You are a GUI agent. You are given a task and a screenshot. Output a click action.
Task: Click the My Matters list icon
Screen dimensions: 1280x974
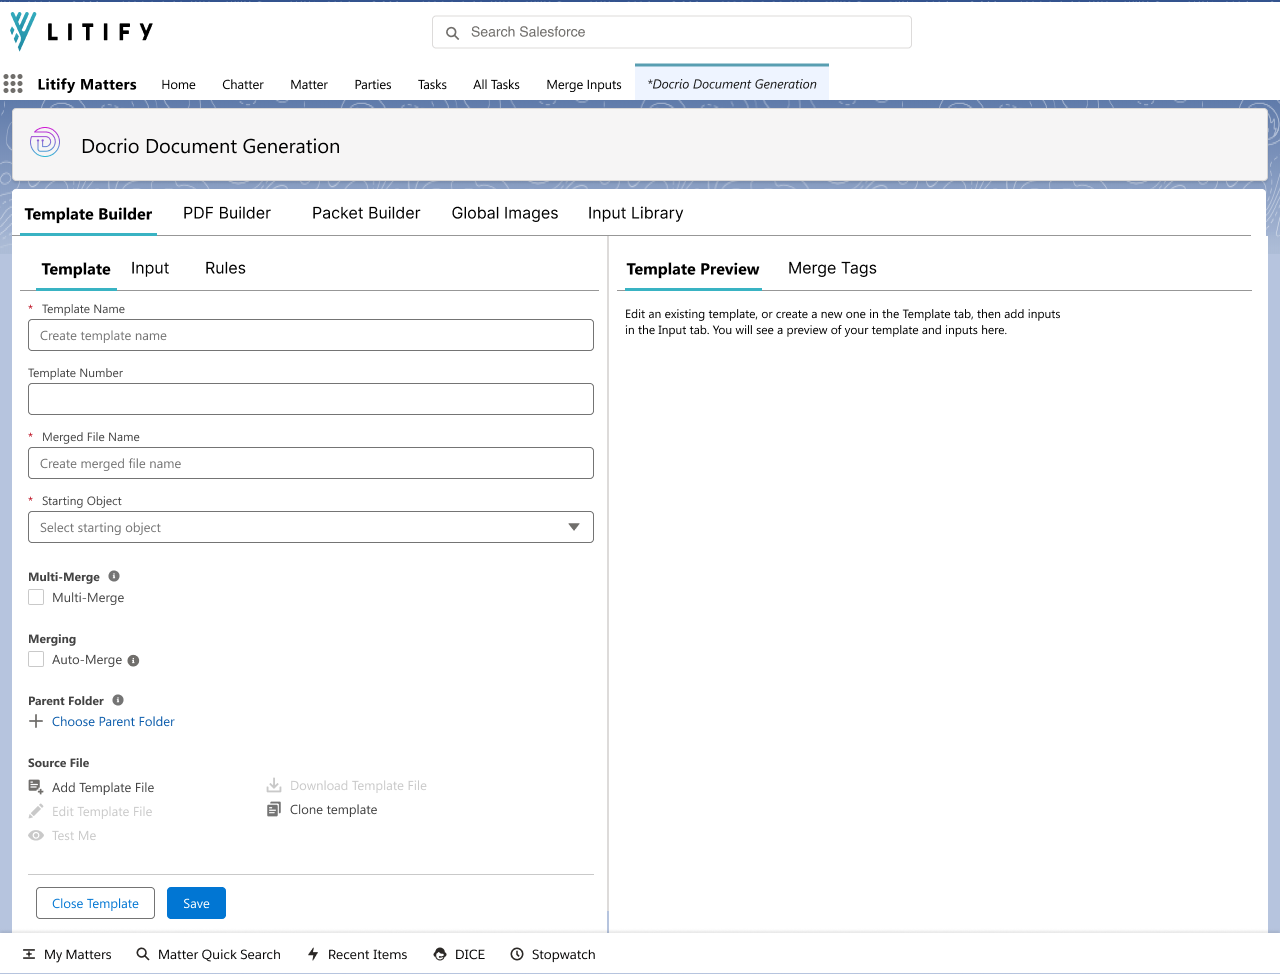point(29,954)
